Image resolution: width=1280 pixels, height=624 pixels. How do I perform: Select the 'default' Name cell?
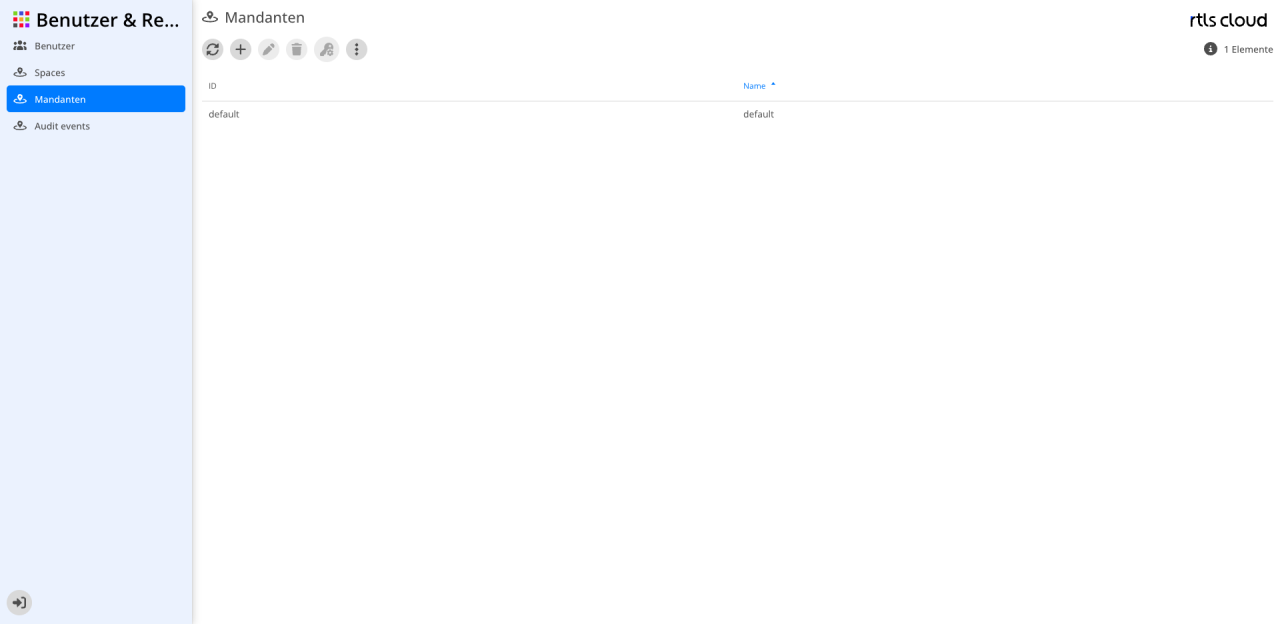758,114
